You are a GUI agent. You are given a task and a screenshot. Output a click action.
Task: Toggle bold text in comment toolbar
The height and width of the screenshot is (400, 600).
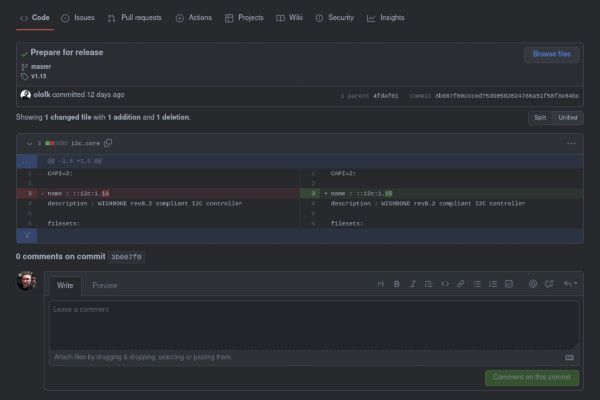(x=397, y=284)
